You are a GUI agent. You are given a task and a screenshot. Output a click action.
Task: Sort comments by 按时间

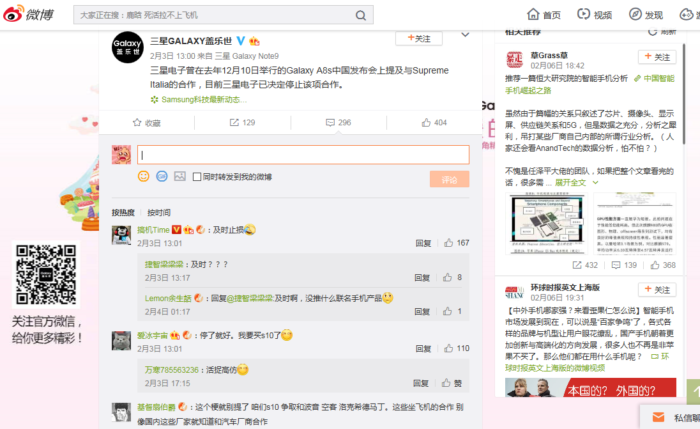tap(159, 212)
